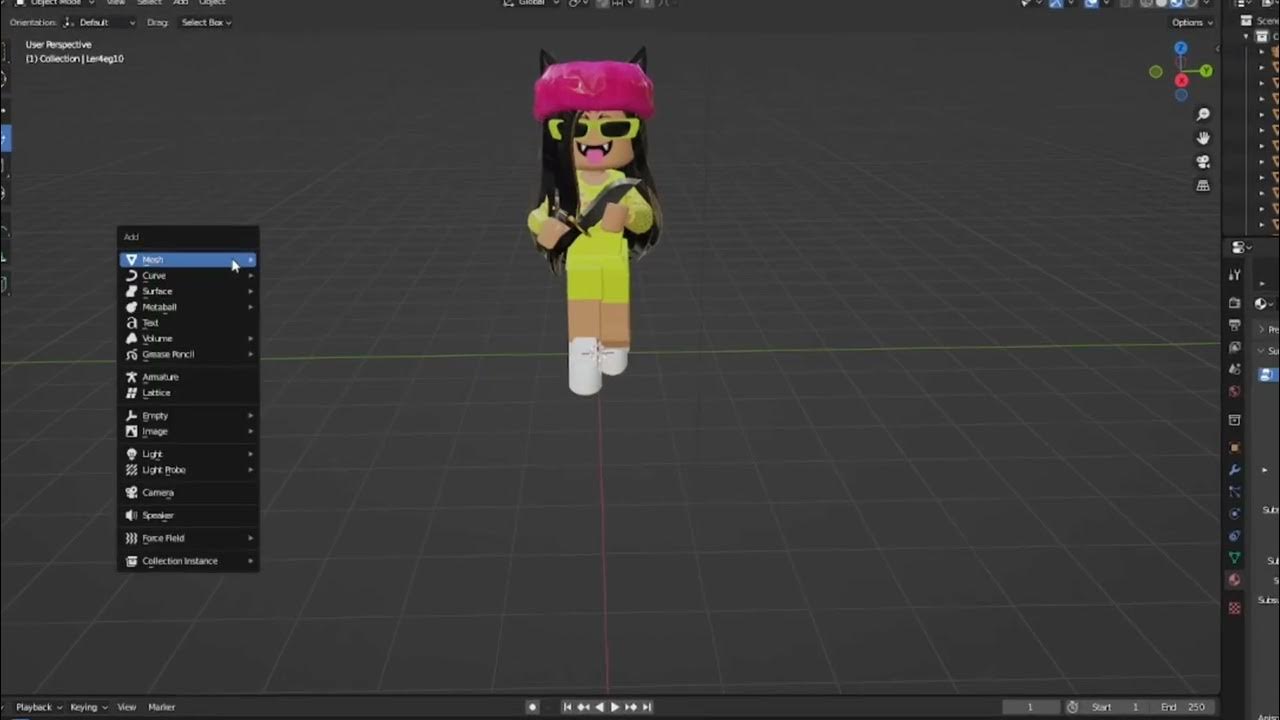
Task: Click the pan view hand icon
Action: click(1203, 138)
